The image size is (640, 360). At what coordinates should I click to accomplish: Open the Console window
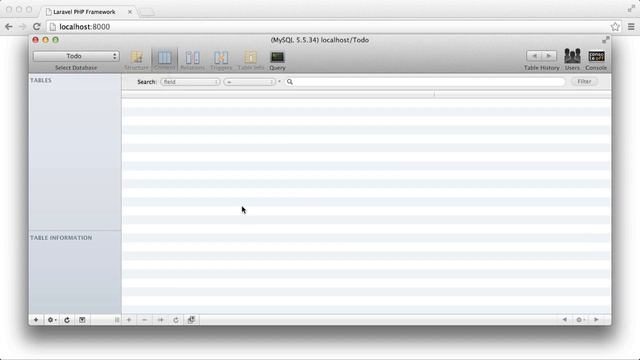(596, 60)
